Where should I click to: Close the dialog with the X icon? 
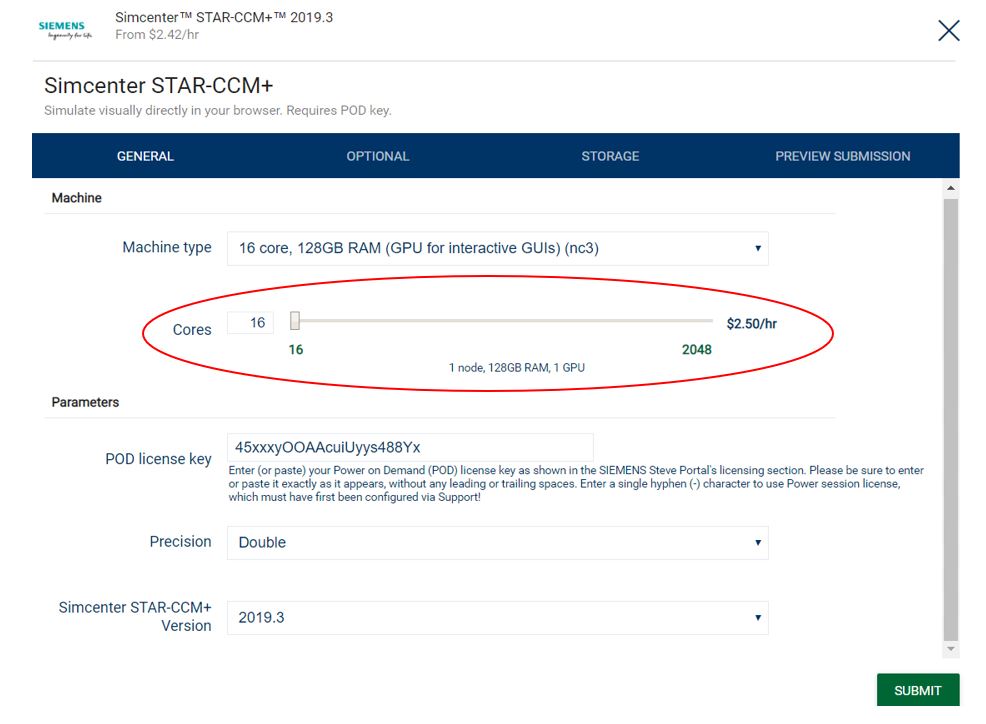(x=948, y=30)
